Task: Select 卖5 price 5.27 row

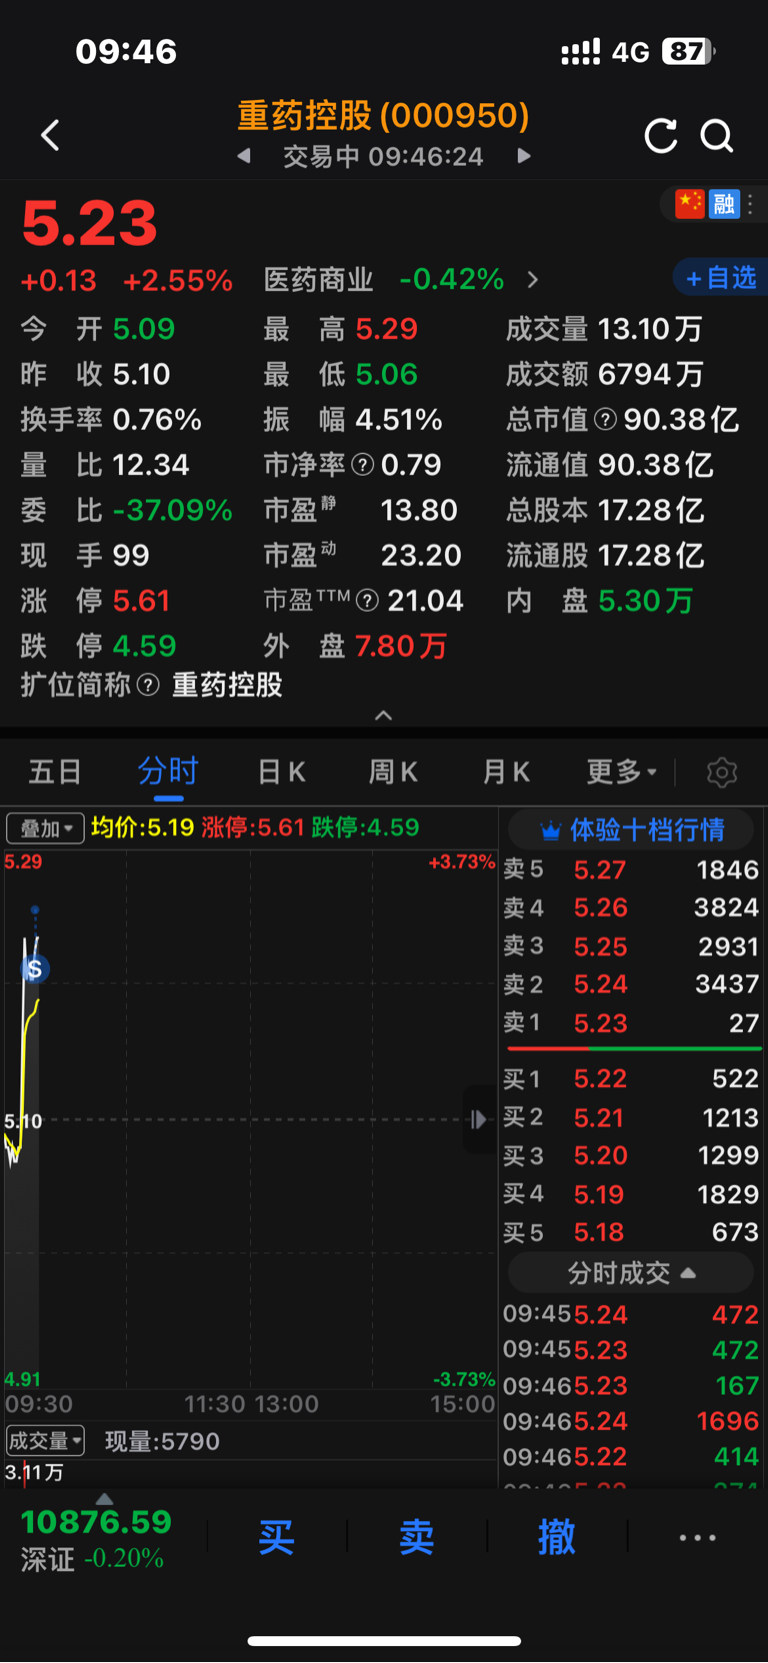Action: (631, 870)
